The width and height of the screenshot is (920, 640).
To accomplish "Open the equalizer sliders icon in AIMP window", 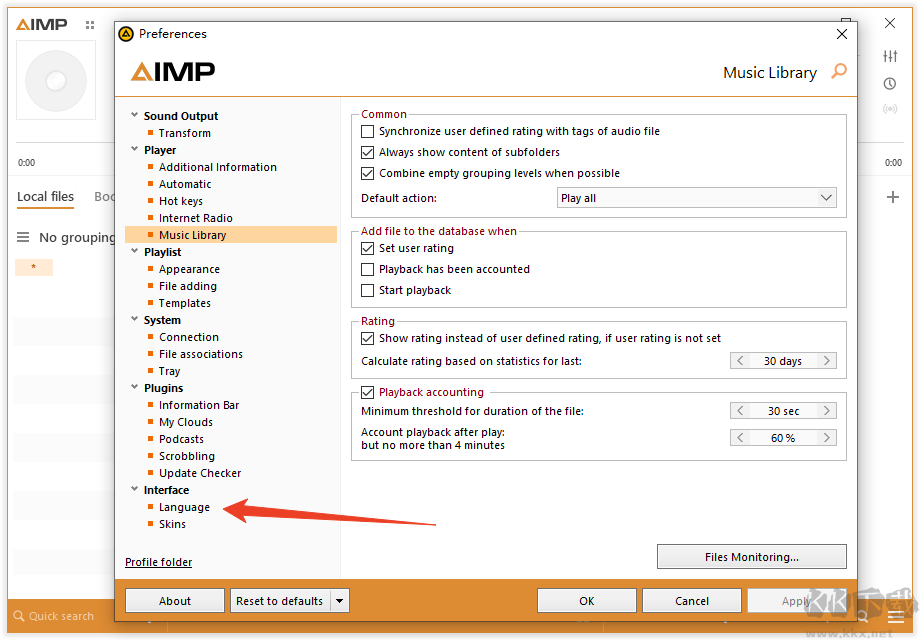I will (x=890, y=56).
